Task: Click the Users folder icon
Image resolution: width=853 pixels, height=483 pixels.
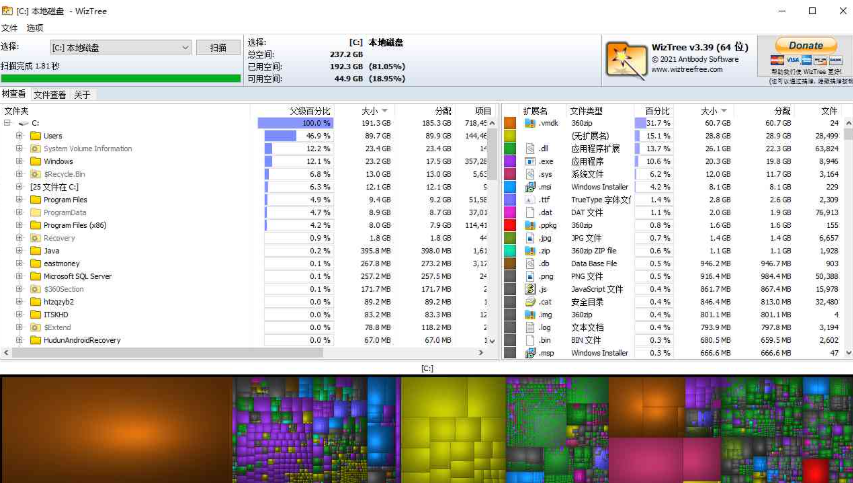Action: (35, 136)
